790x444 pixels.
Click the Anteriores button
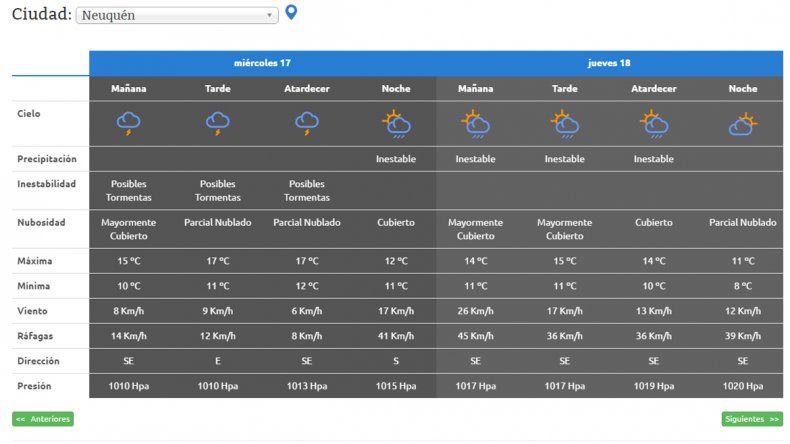click(x=43, y=419)
